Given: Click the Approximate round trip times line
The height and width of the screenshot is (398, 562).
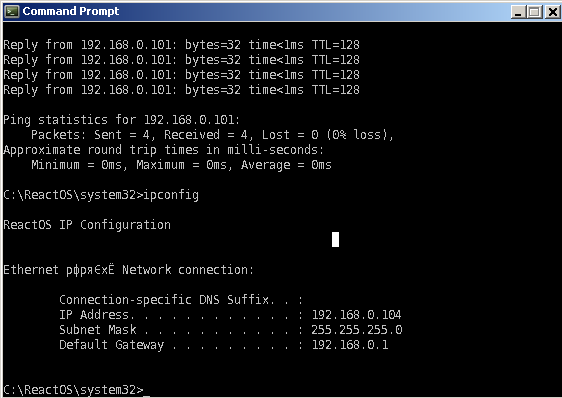Looking at the screenshot, I should click(x=163, y=150).
